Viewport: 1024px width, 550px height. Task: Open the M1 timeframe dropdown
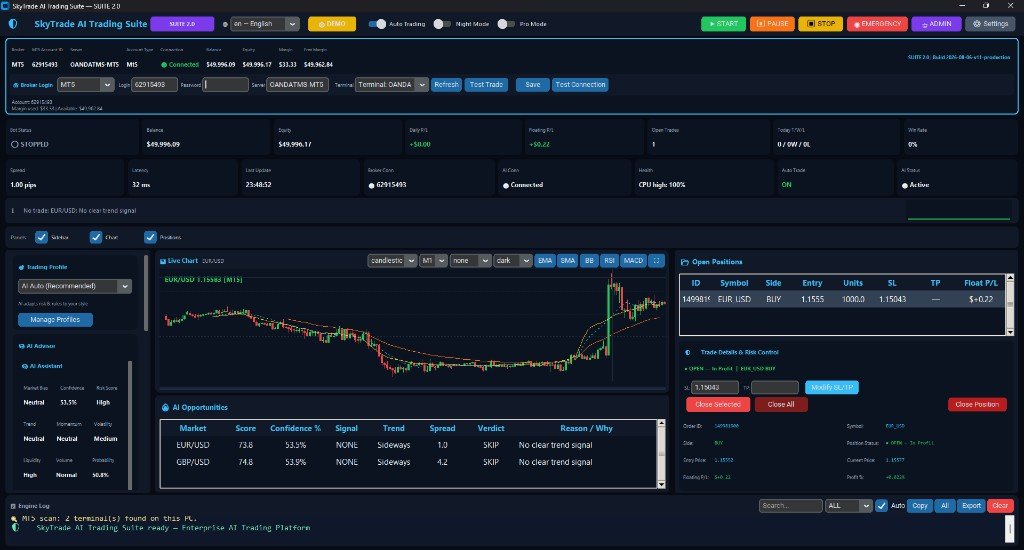[432, 261]
